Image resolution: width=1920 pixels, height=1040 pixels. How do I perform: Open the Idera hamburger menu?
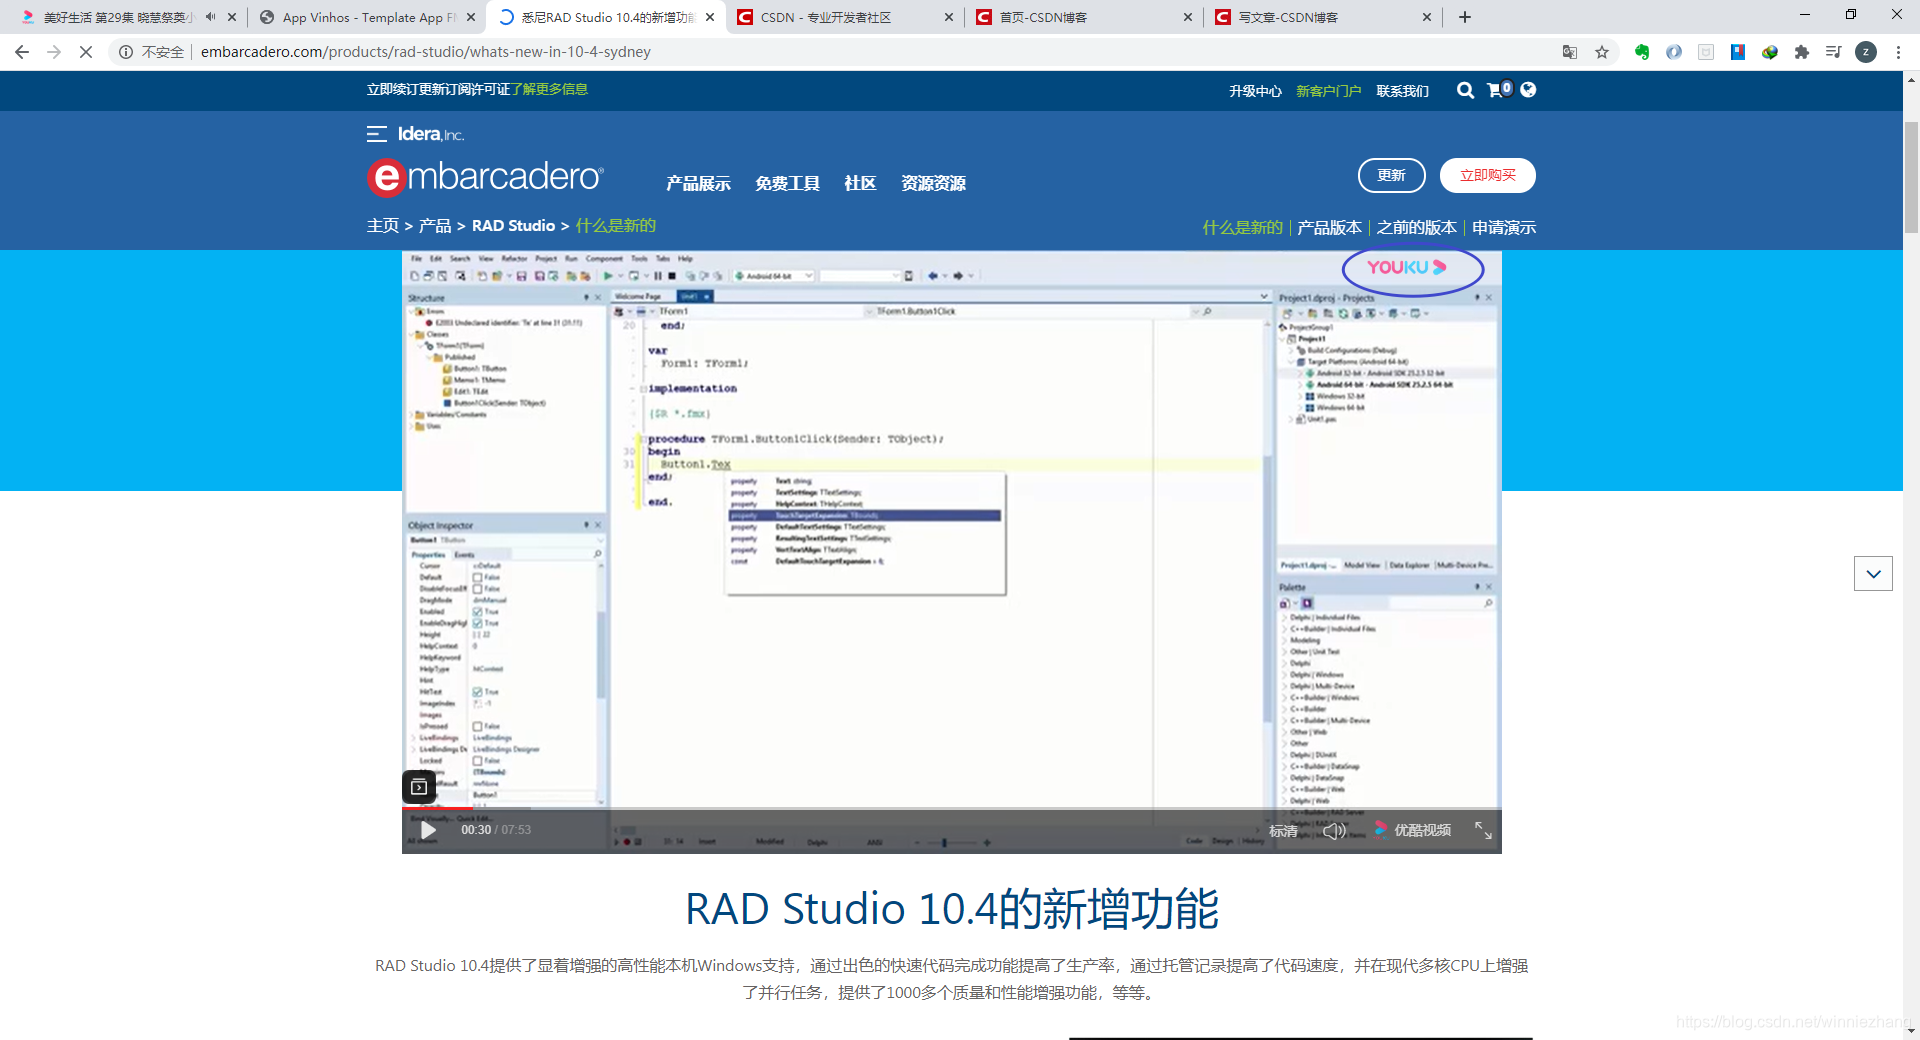(377, 134)
